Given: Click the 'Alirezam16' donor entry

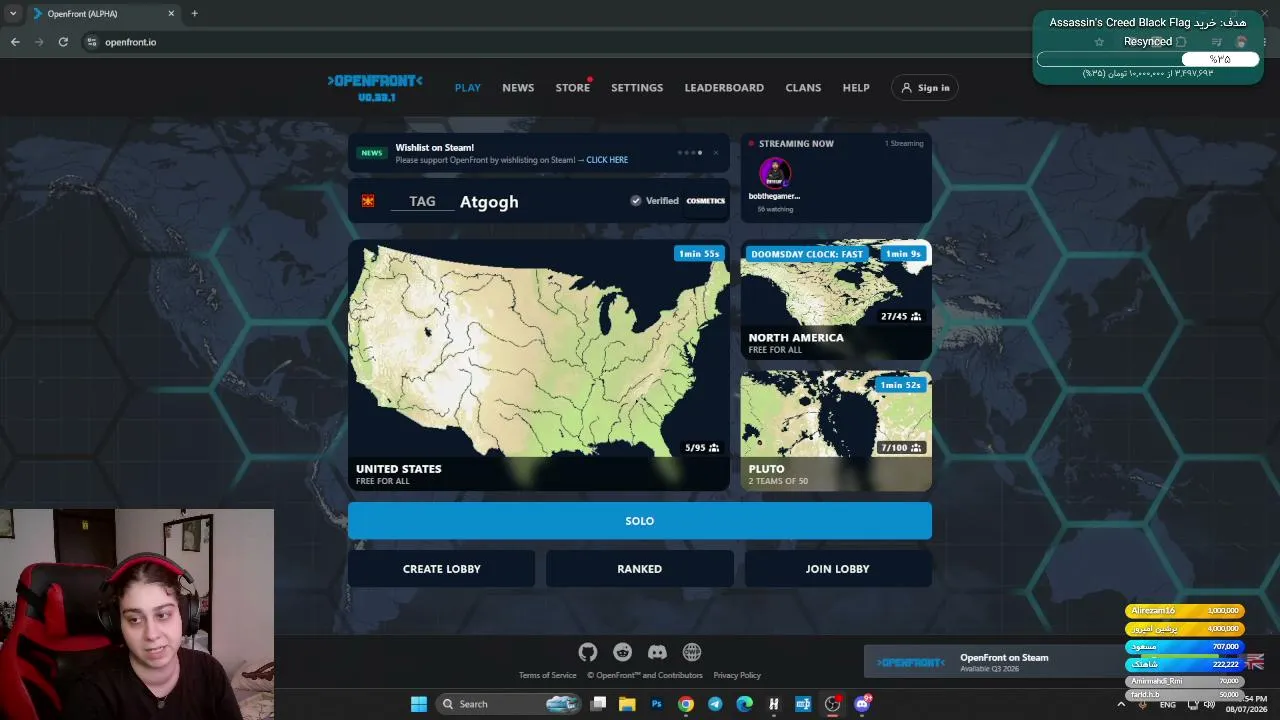Looking at the screenshot, I should [x=1185, y=611].
